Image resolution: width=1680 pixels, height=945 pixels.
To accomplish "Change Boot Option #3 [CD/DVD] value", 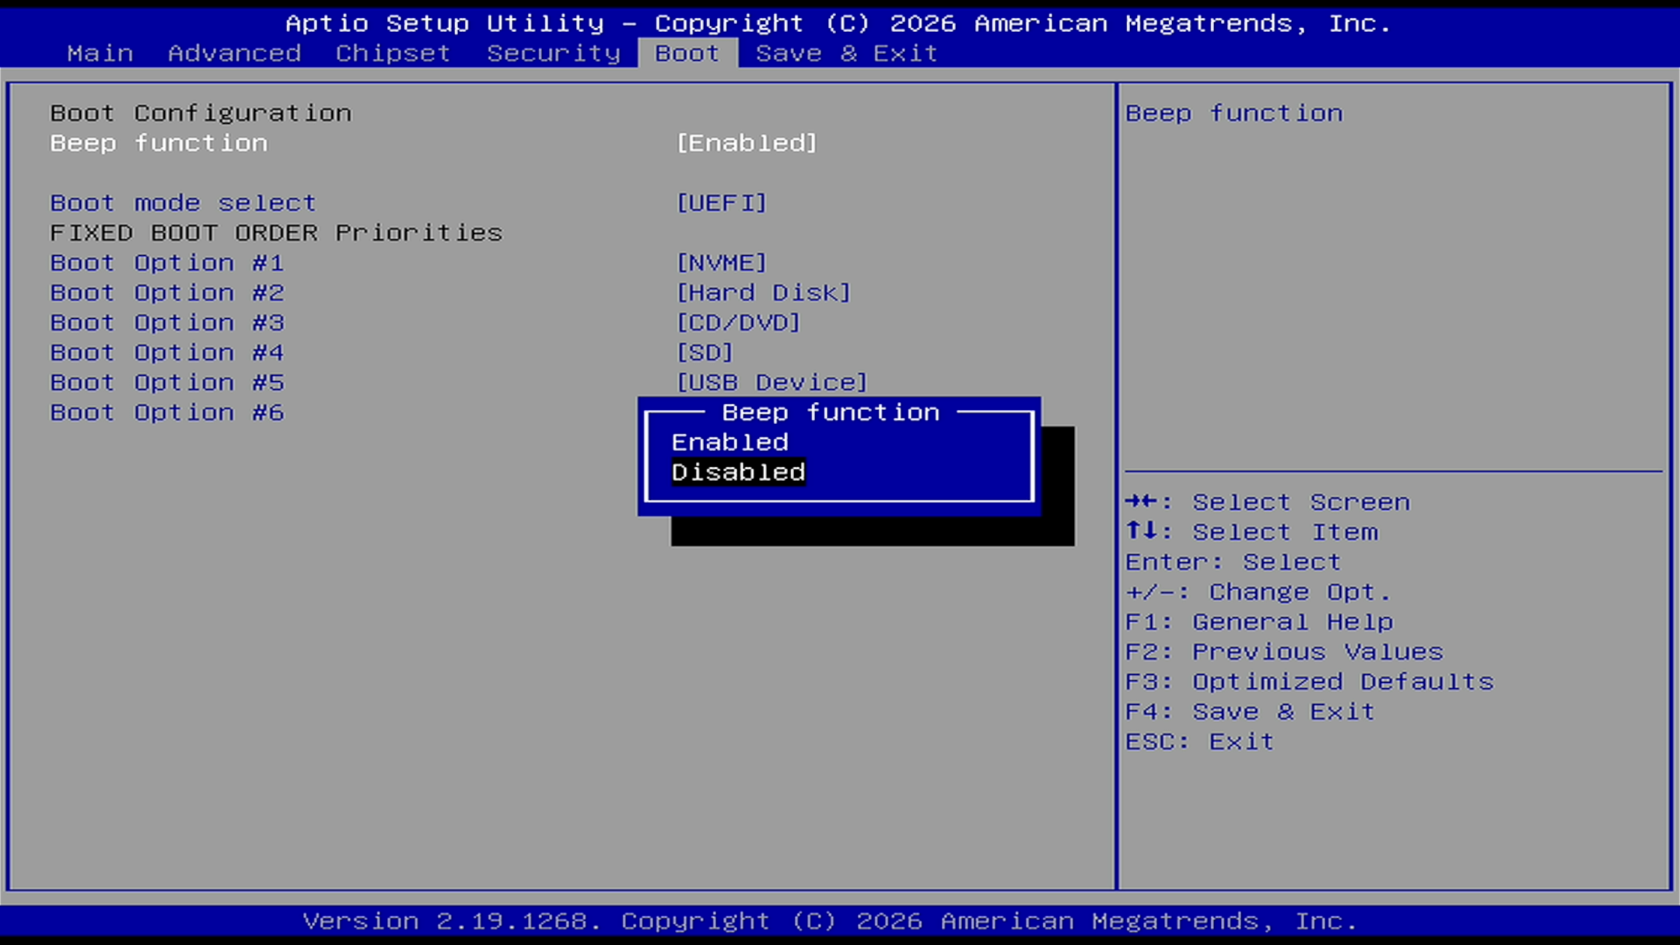I will (x=739, y=323).
